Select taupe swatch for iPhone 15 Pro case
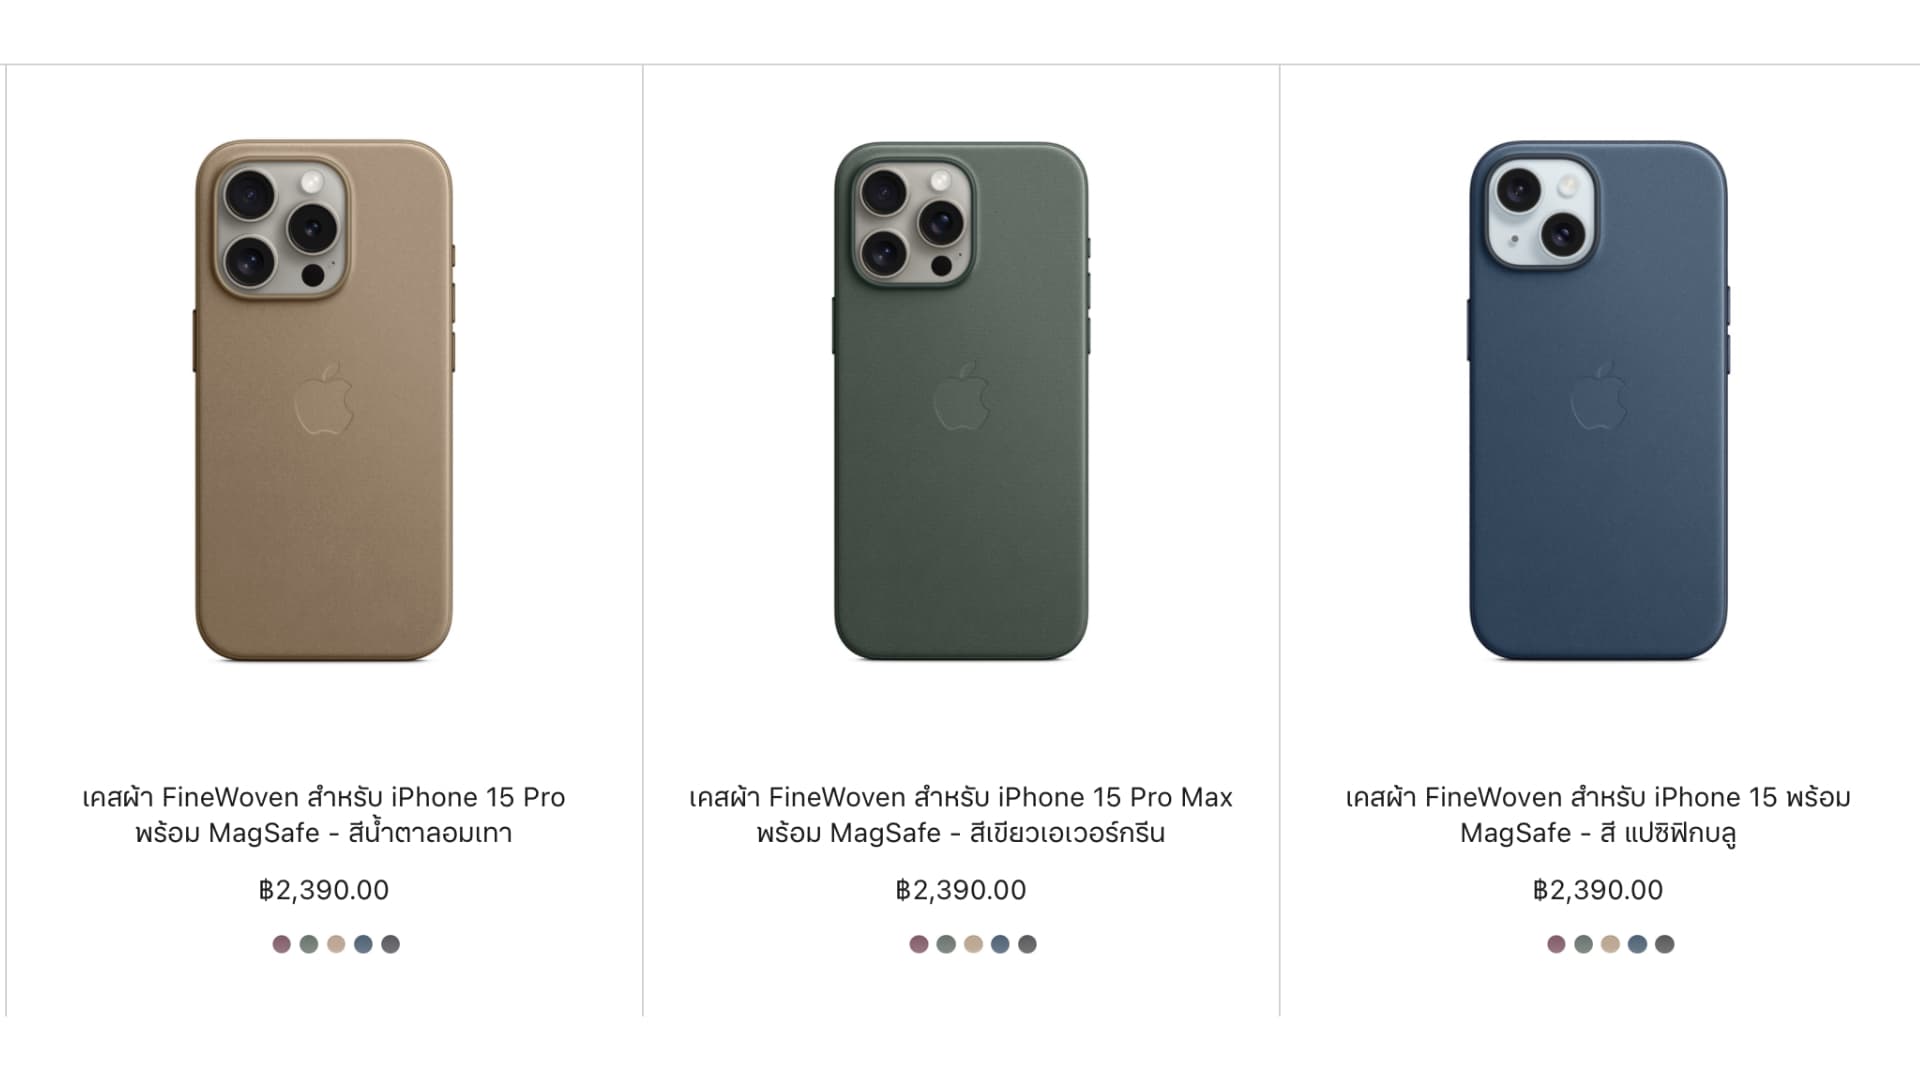Viewport: 1920px width, 1080px height. [x=336, y=944]
